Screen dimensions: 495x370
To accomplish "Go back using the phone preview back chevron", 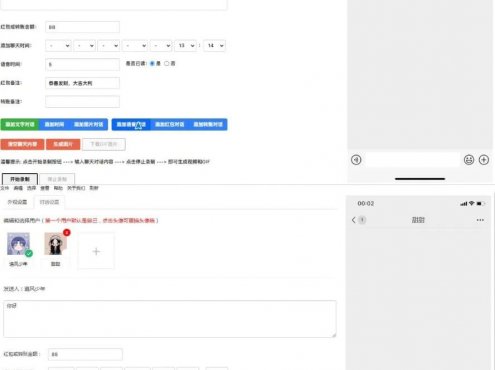I will point(354,220).
